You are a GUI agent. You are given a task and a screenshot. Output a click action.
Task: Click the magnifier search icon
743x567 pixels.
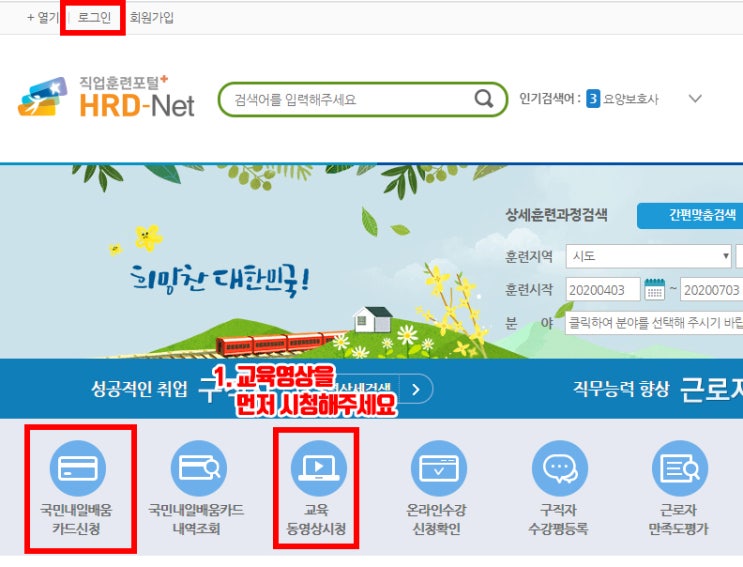pos(484,99)
